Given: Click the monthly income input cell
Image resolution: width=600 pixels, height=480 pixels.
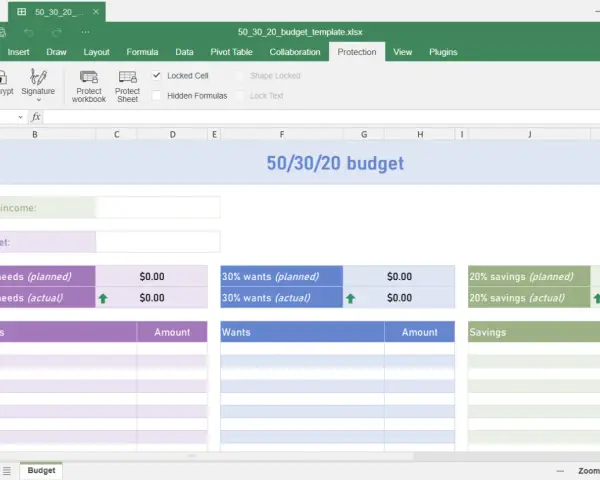Looking at the screenshot, I should coord(158,207).
